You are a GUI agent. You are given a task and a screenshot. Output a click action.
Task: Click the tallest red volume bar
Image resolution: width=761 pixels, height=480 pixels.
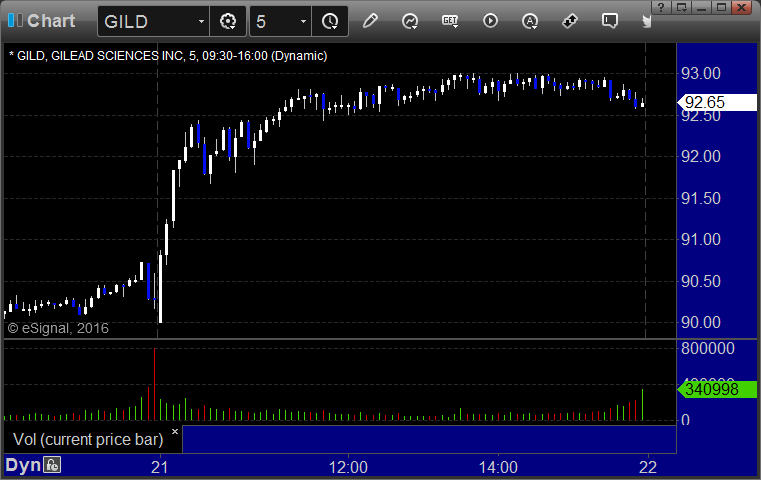coord(154,384)
